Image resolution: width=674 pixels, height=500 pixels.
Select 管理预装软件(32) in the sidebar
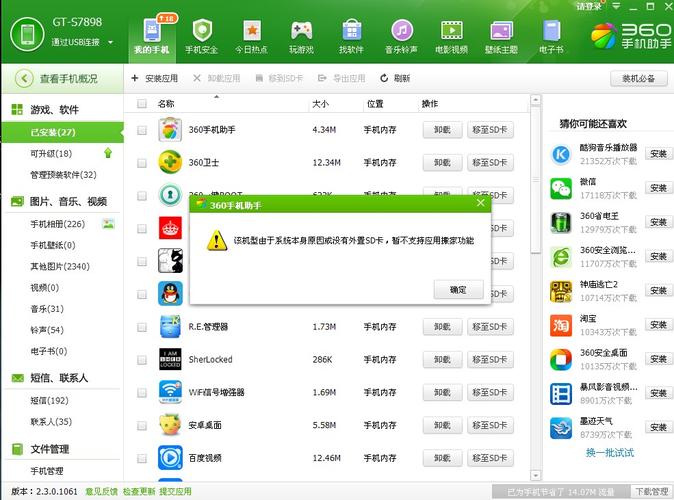pyautogui.click(x=63, y=175)
